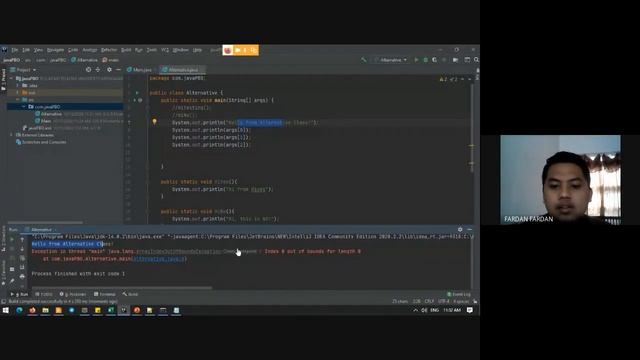Collapse the com.javaPBO package
Screen dimensions: 640x360
(x=24, y=107)
